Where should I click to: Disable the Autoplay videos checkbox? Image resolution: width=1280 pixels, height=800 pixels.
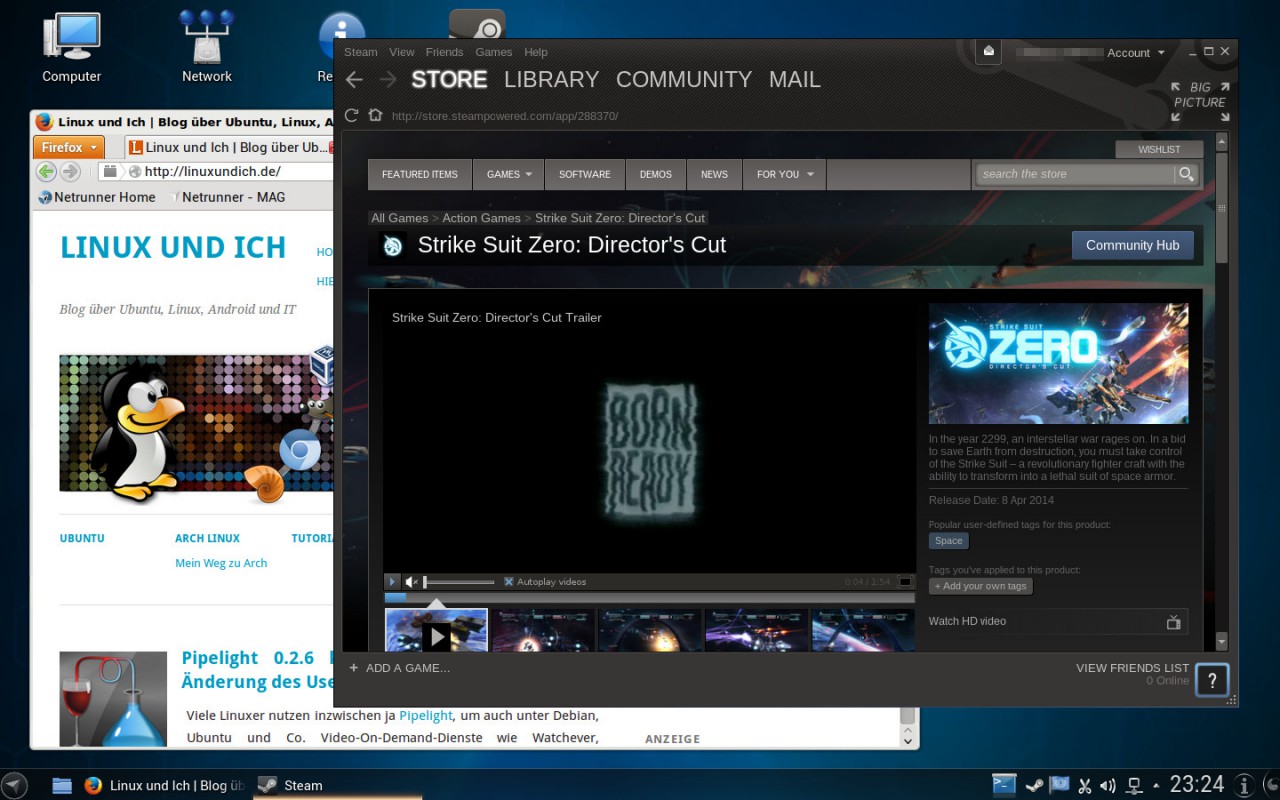pyautogui.click(x=509, y=581)
